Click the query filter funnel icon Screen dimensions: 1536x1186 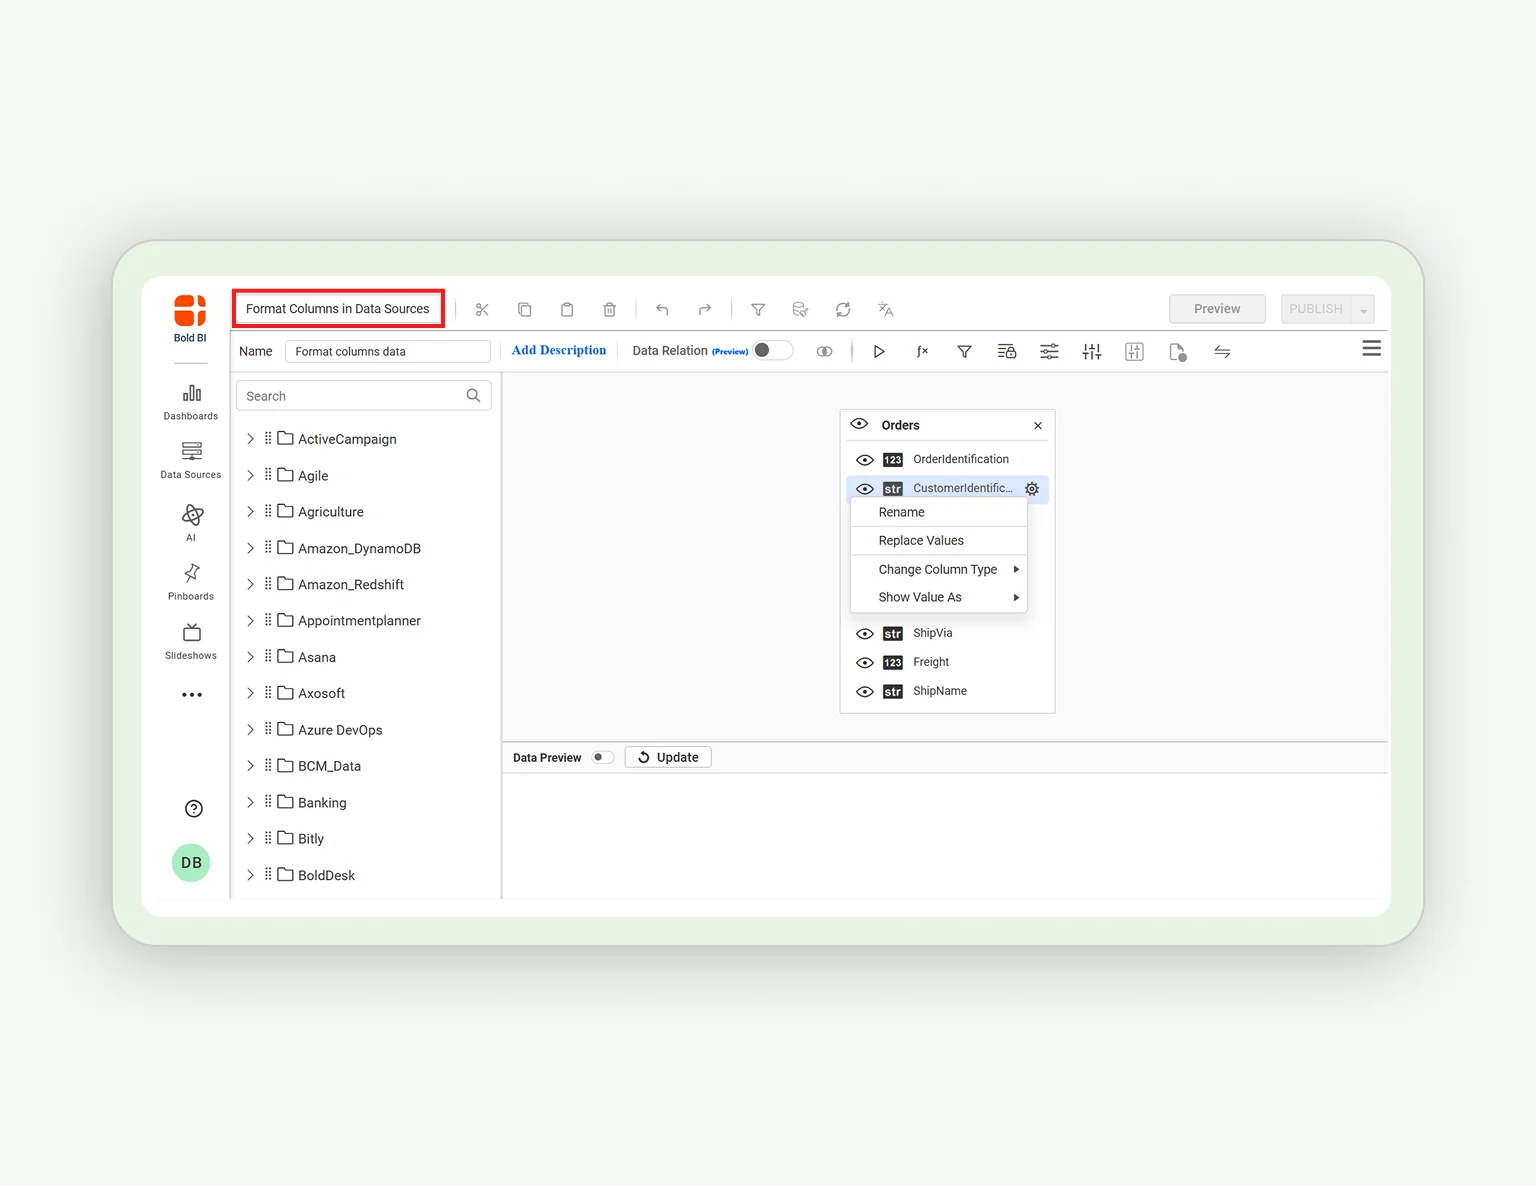[964, 352]
